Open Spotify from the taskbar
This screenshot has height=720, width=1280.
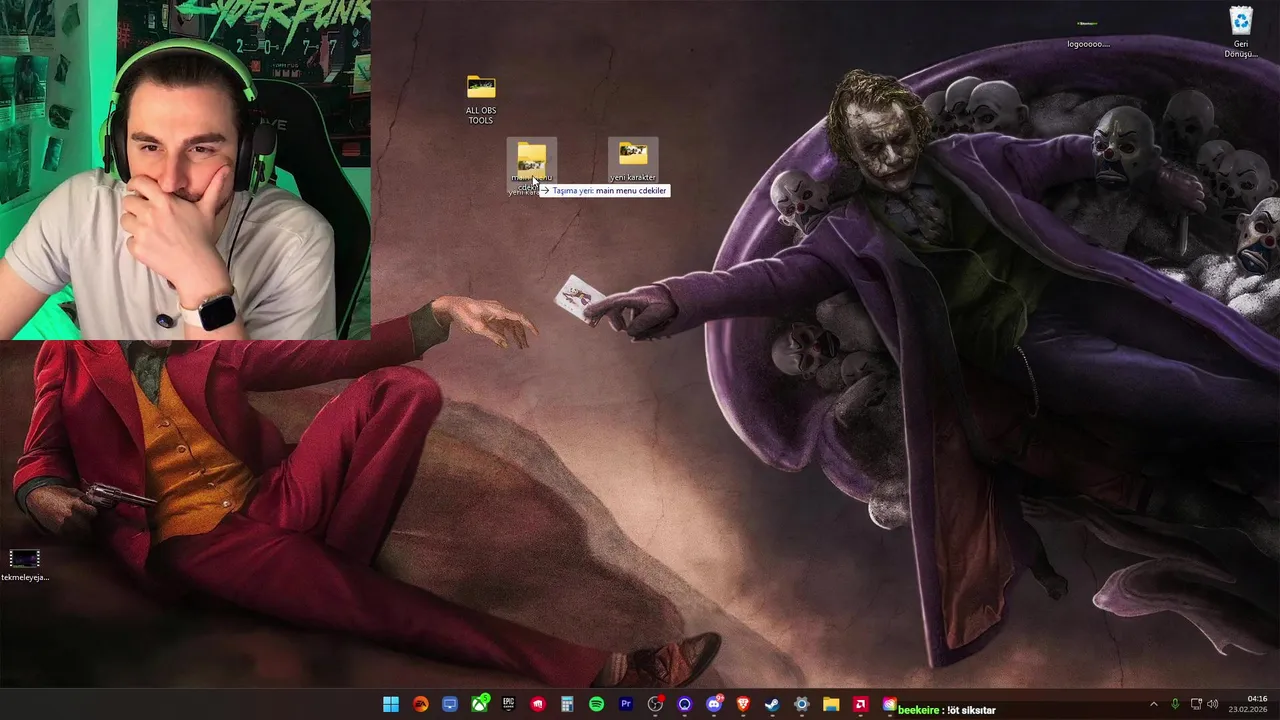coord(597,704)
